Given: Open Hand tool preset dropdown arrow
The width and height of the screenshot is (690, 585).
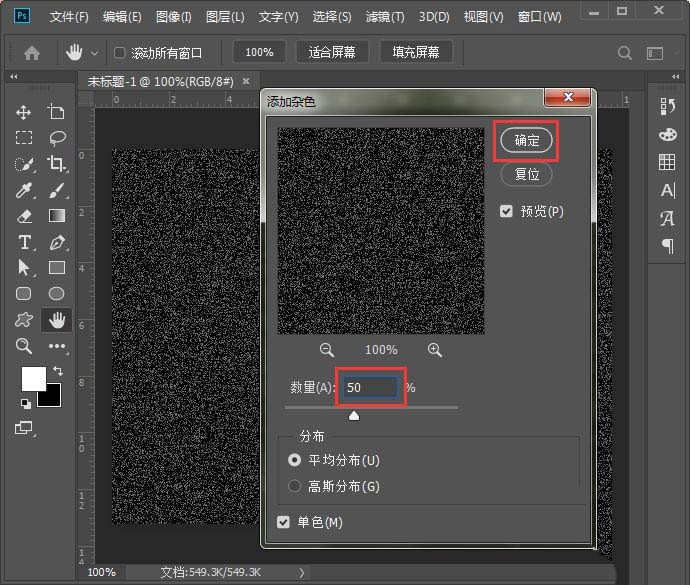Looking at the screenshot, I should [x=95, y=53].
